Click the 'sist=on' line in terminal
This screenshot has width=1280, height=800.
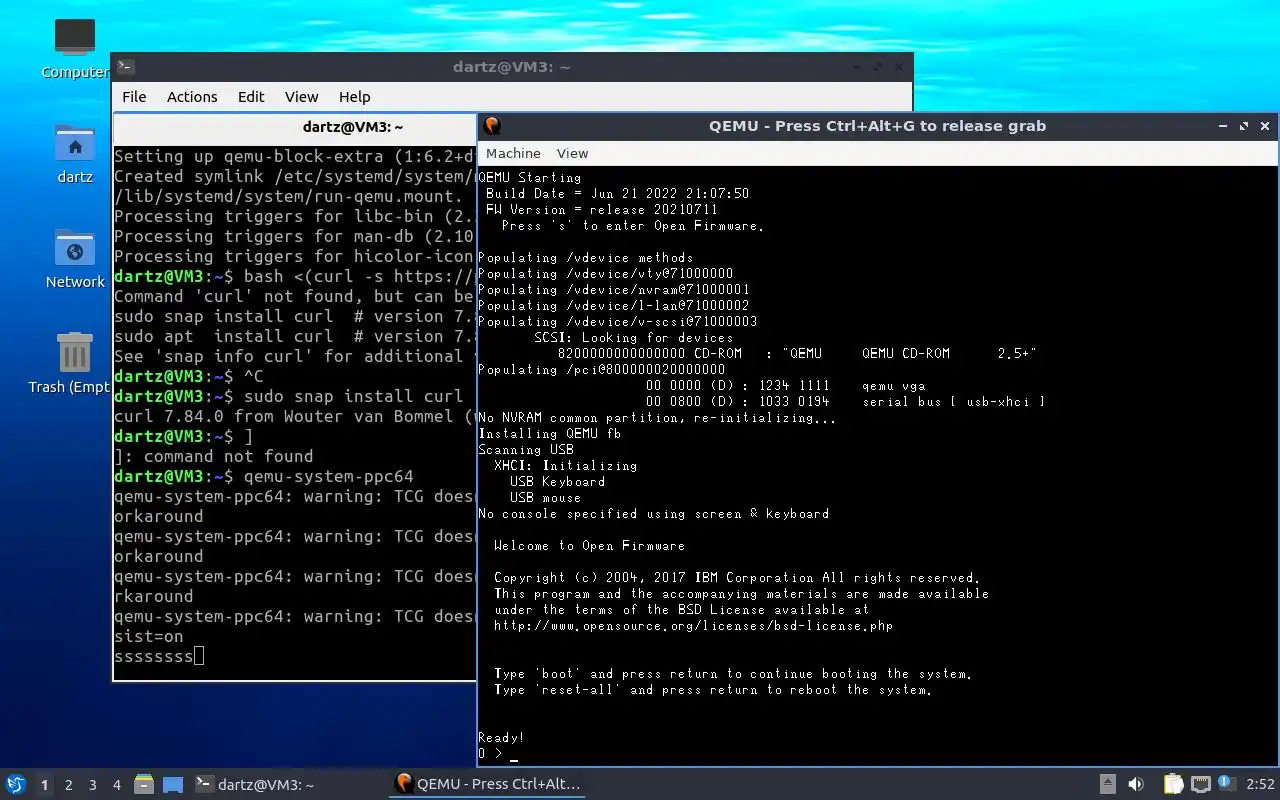[149, 636]
